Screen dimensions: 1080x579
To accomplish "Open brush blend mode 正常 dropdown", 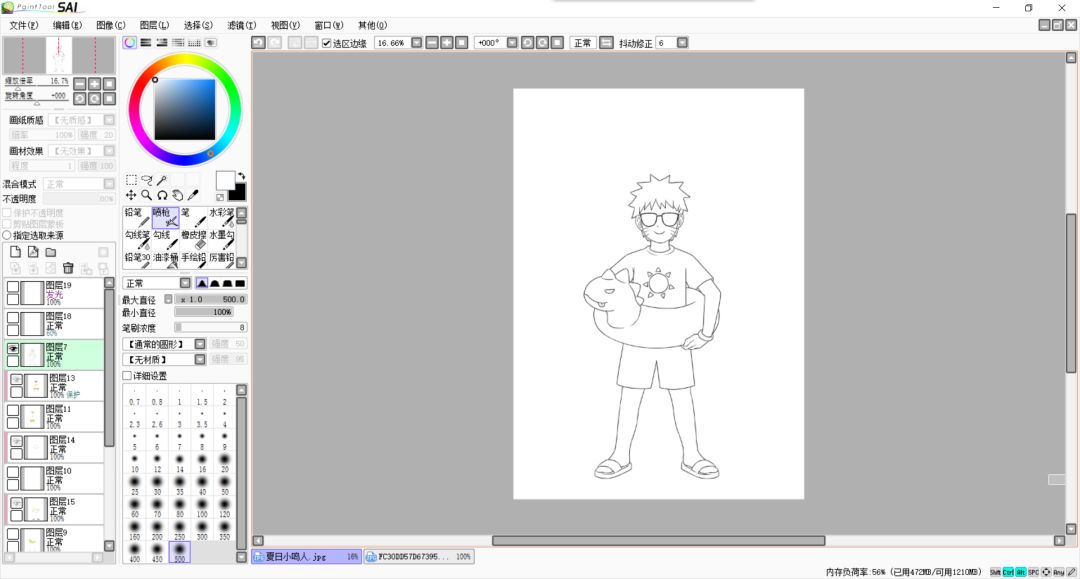I will 185,283.
